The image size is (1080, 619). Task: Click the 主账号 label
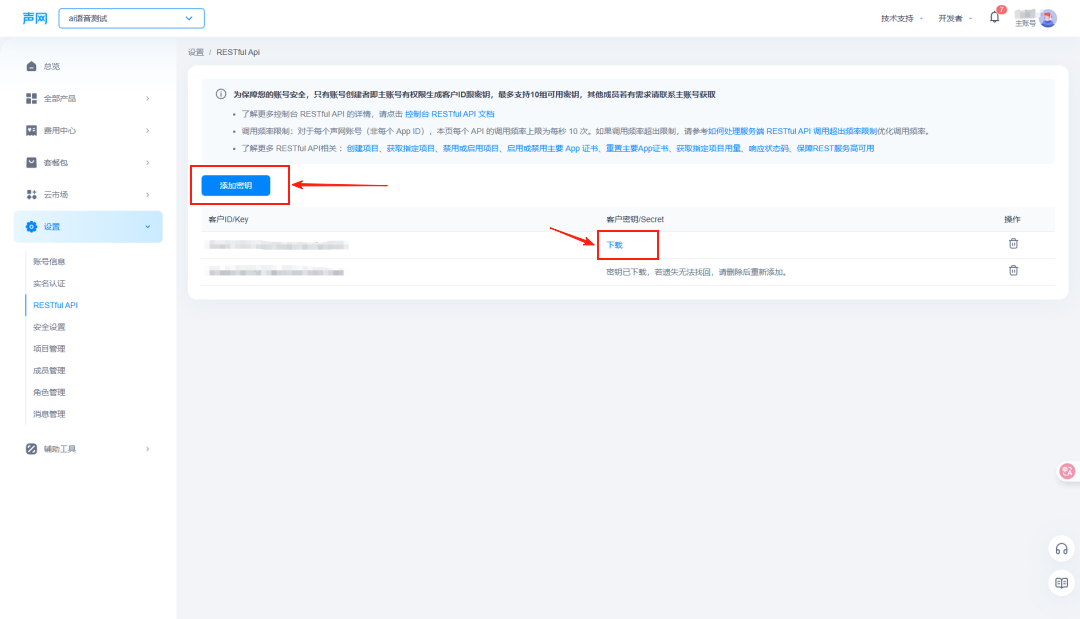(x=1025, y=23)
